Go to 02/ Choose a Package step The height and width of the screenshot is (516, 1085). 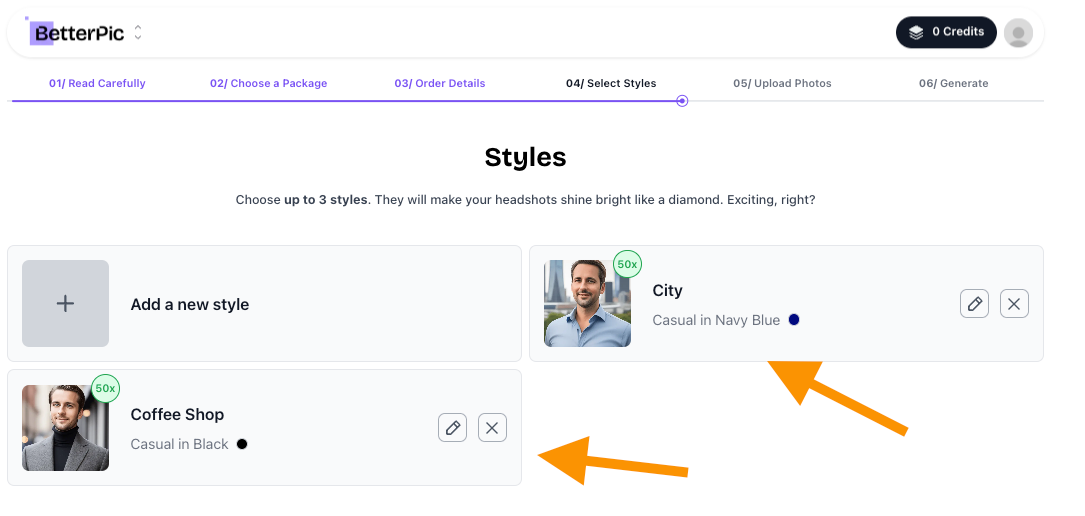pyautogui.click(x=268, y=83)
